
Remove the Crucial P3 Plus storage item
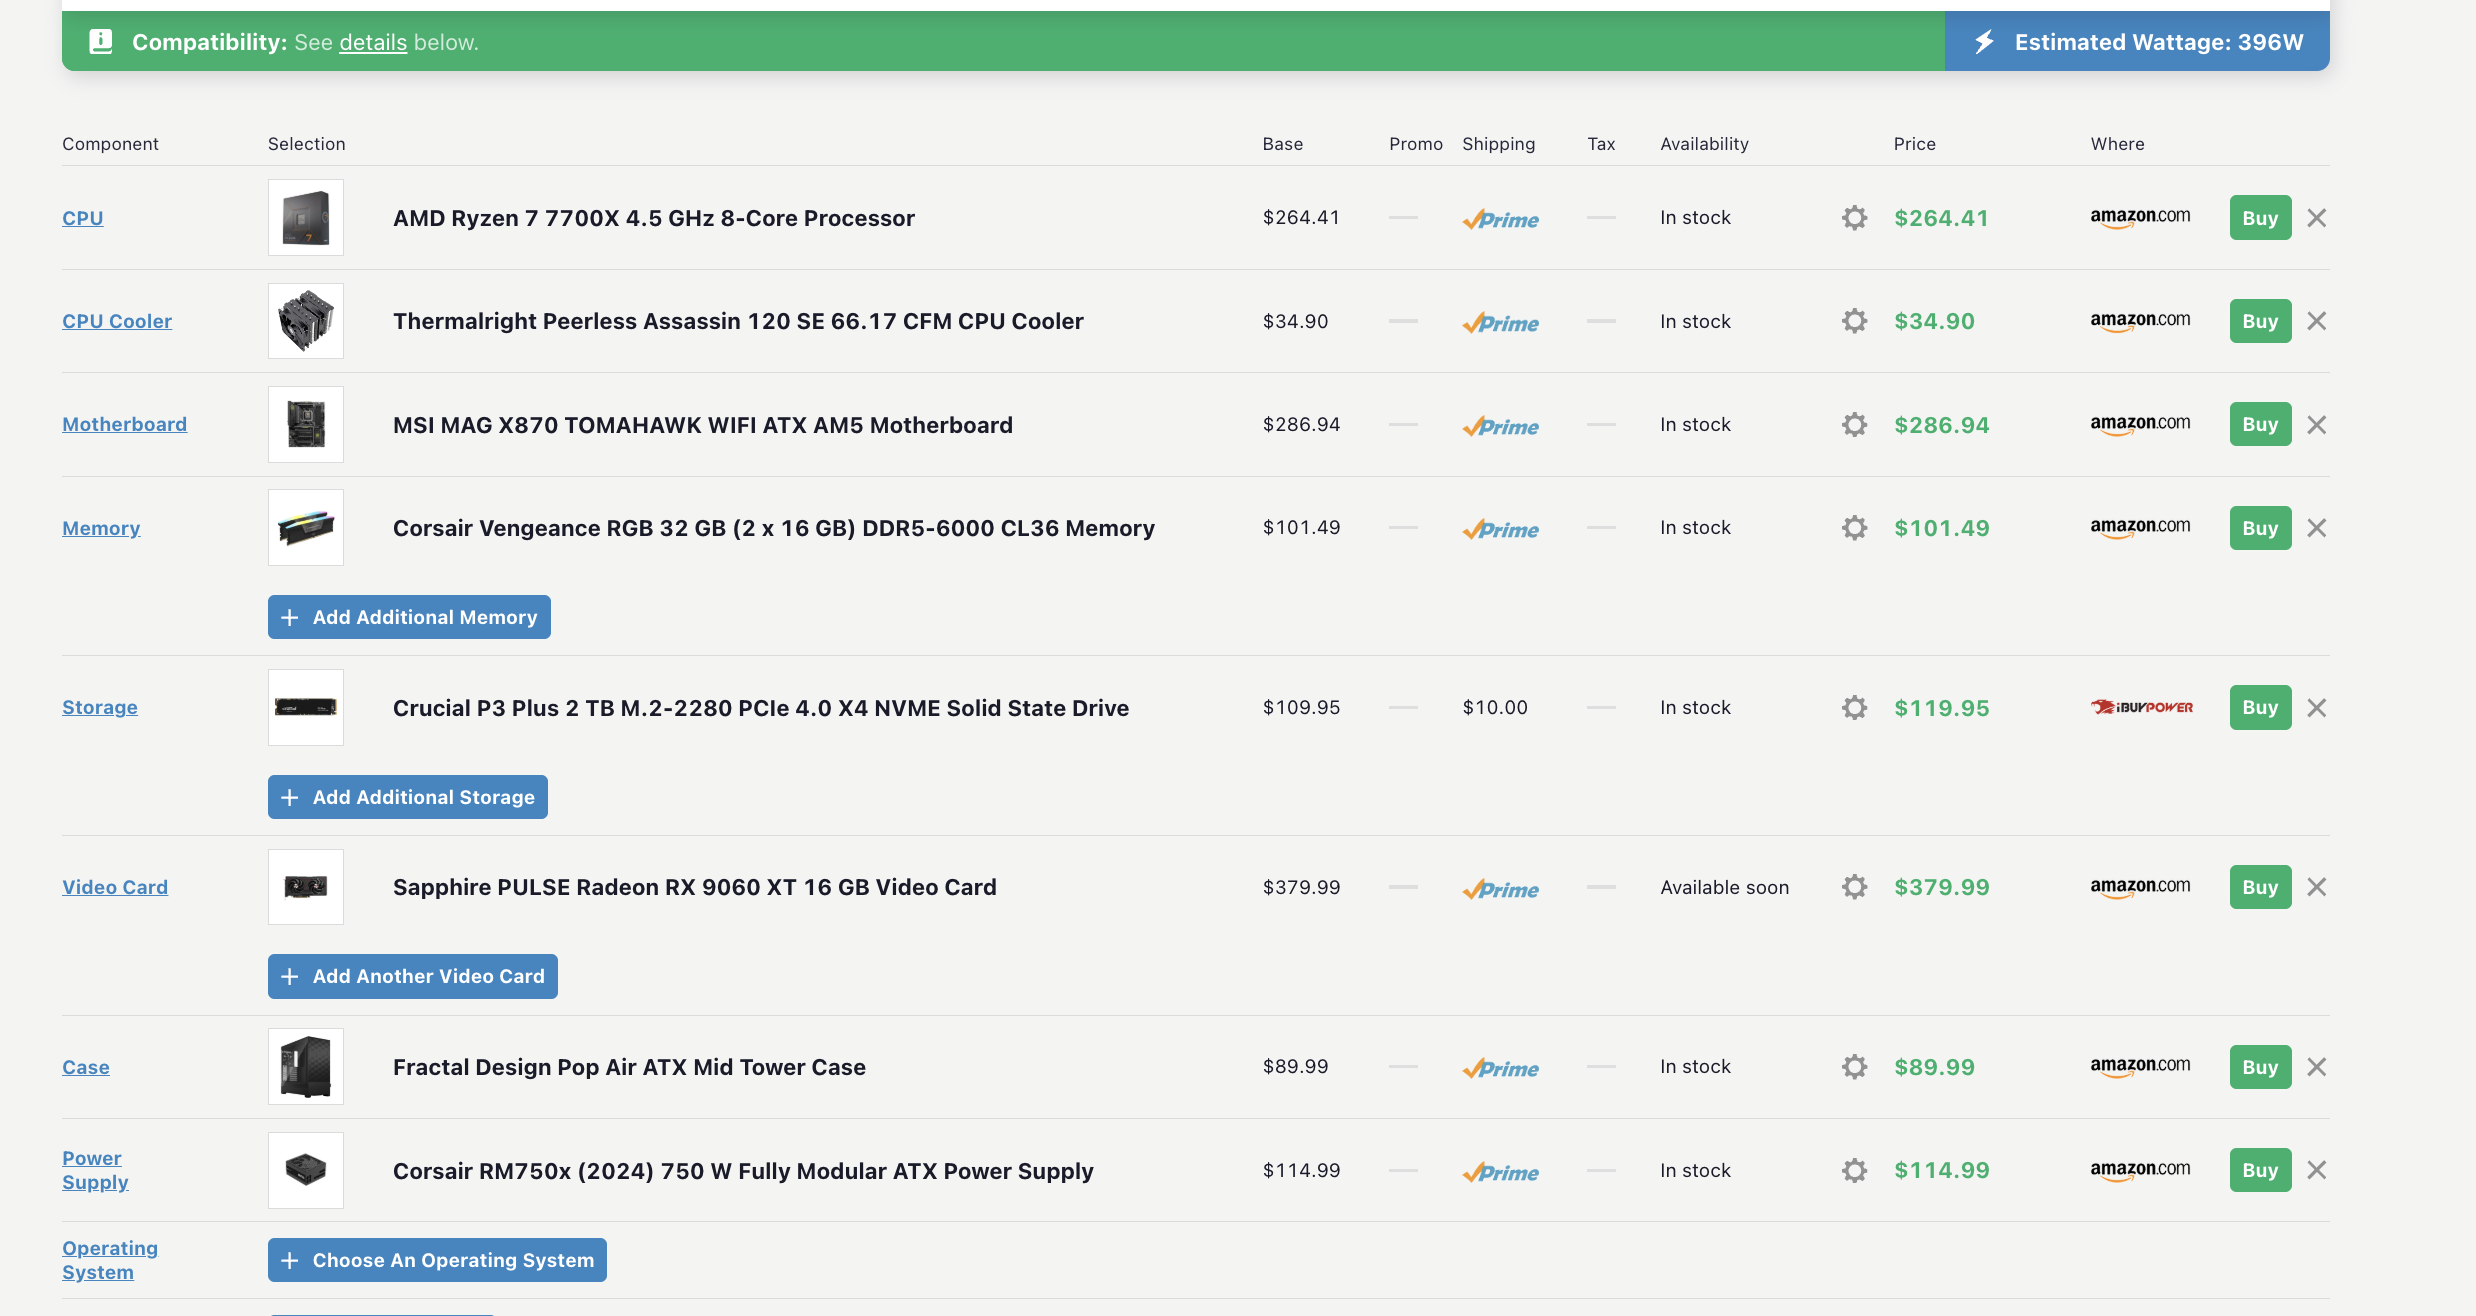pyautogui.click(x=2316, y=708)
